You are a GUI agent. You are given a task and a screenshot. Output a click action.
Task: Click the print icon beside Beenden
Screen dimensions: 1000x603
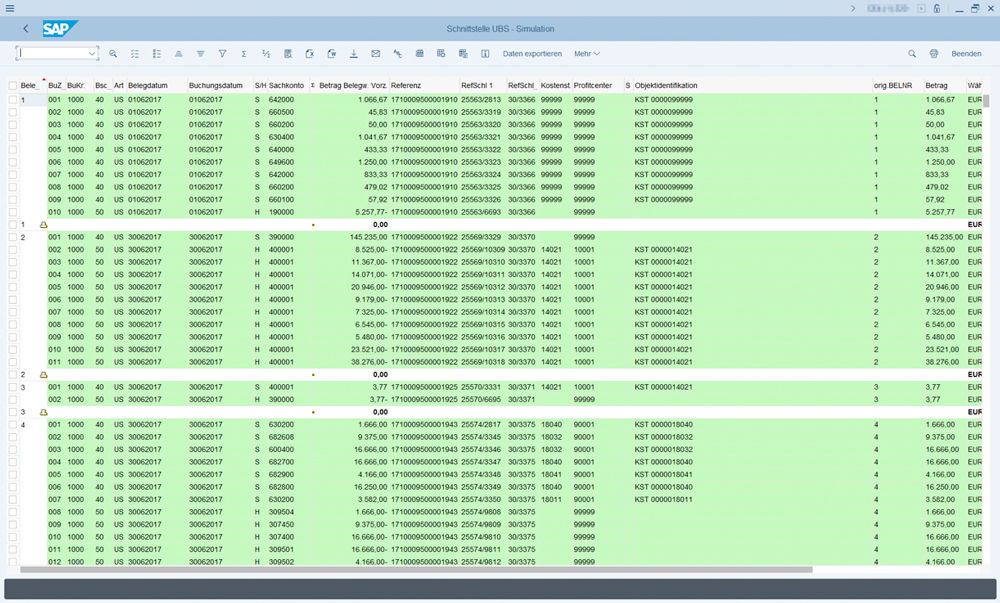click(934, 53)
